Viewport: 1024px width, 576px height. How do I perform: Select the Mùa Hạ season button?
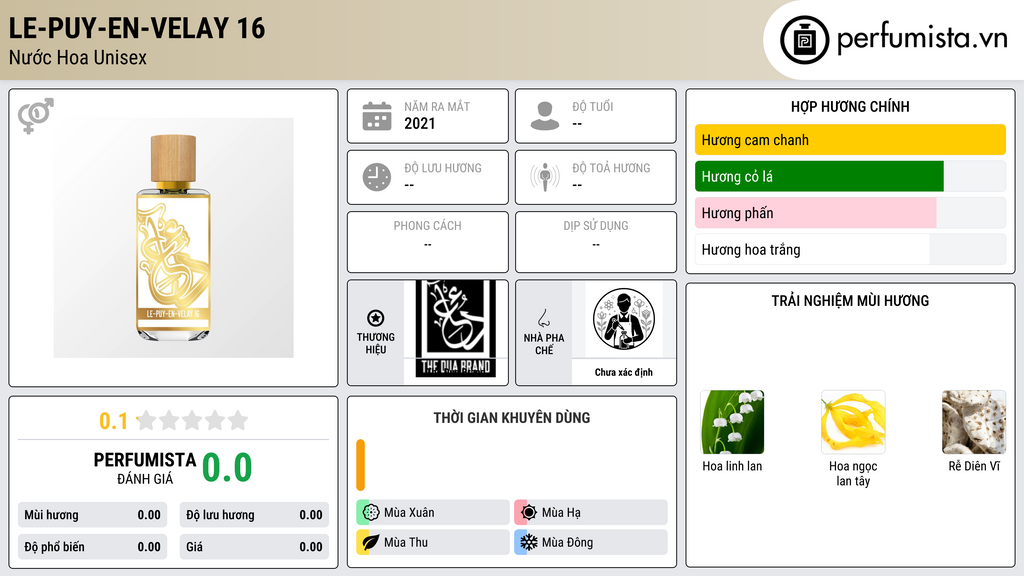(591, 512)
